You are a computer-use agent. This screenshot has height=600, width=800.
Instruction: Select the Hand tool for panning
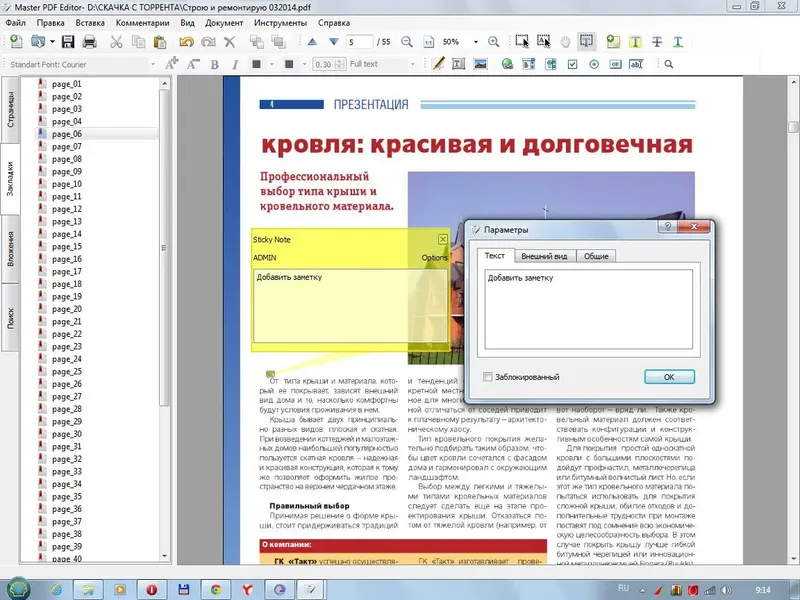[x=563, y=42]
